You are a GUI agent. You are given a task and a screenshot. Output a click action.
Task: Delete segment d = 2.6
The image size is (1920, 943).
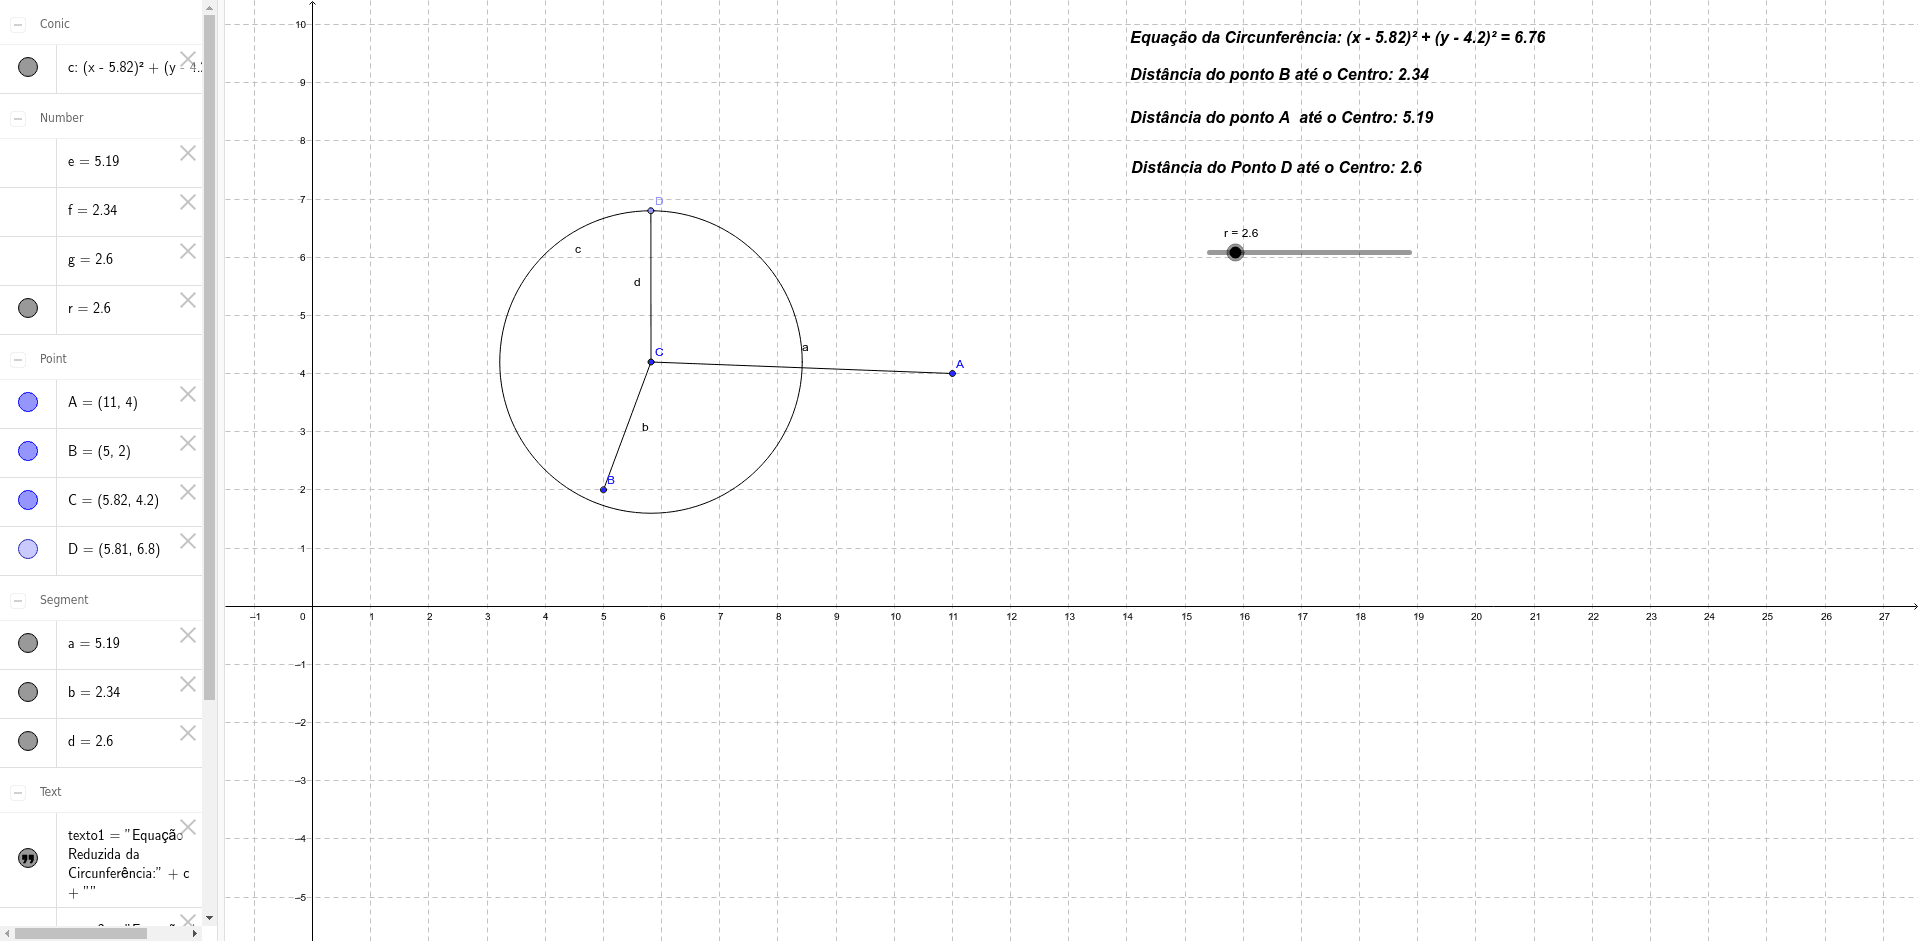coord(188,733)
